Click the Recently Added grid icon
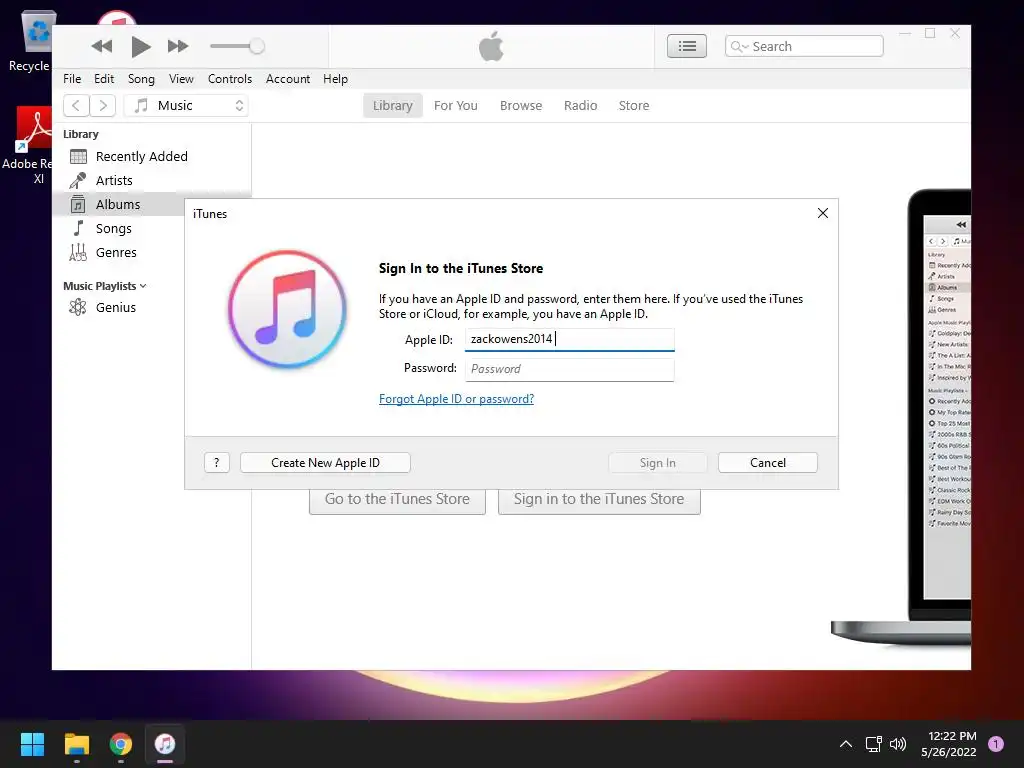This screenshot has width=1024, height=768. 78,157
